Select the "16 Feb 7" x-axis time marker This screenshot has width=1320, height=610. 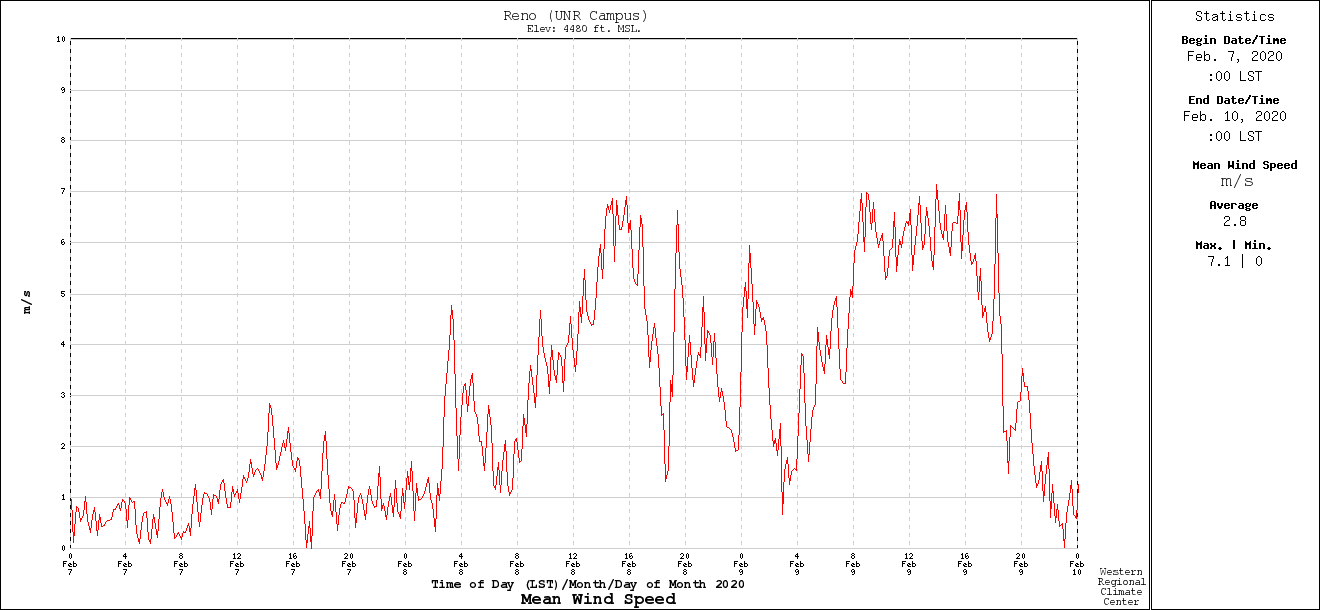(x=293, y=563)
